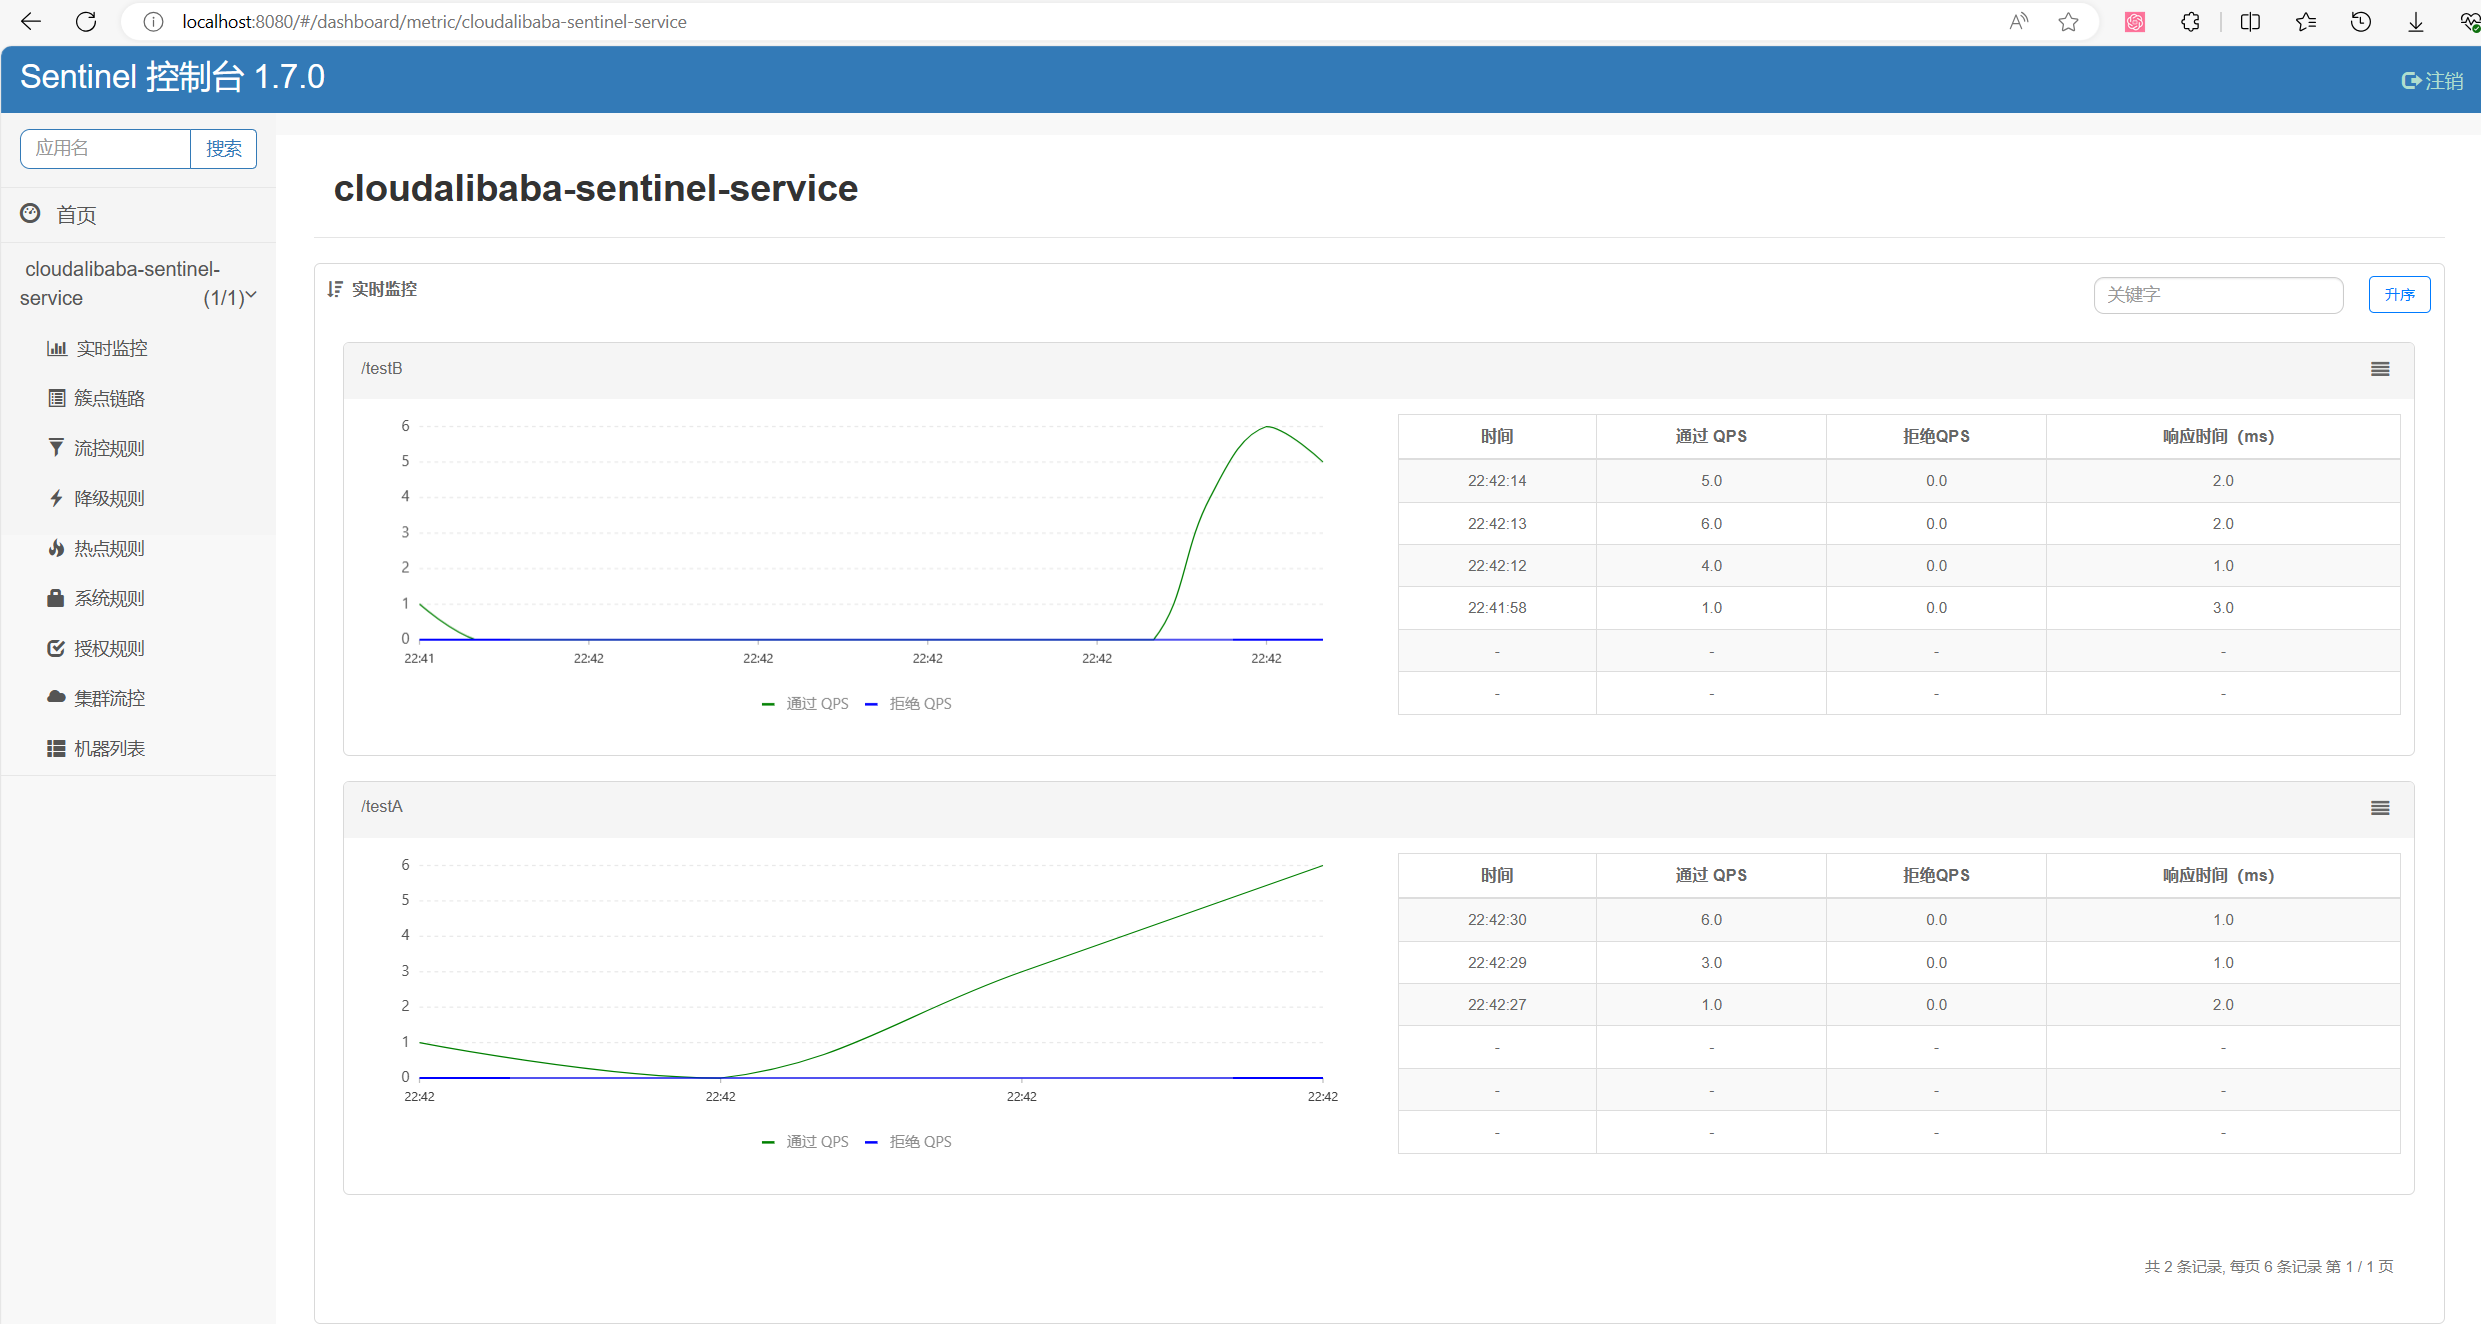2481x1324 pixels.
Task: Click the flame icon beside 热点规则
Action: [x=56, y=547]
